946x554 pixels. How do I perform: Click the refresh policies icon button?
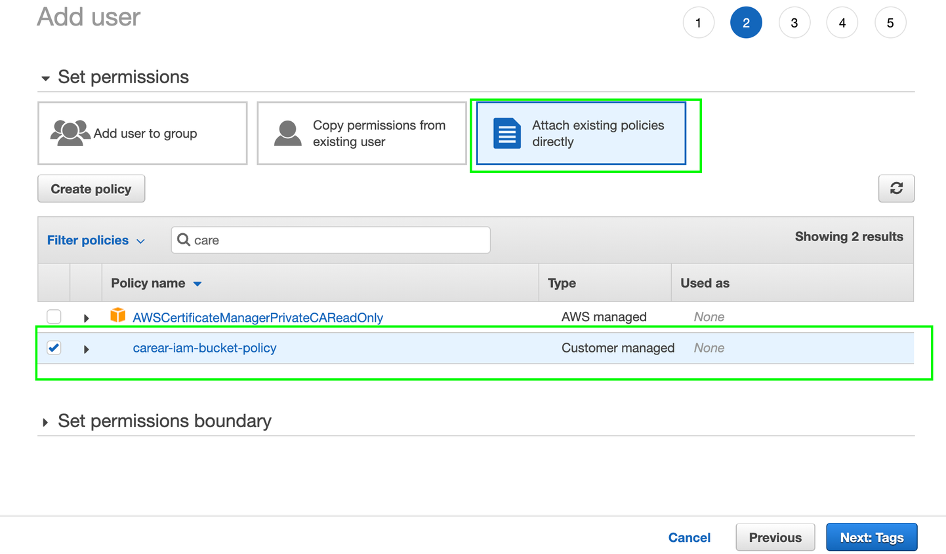(896, 188)
